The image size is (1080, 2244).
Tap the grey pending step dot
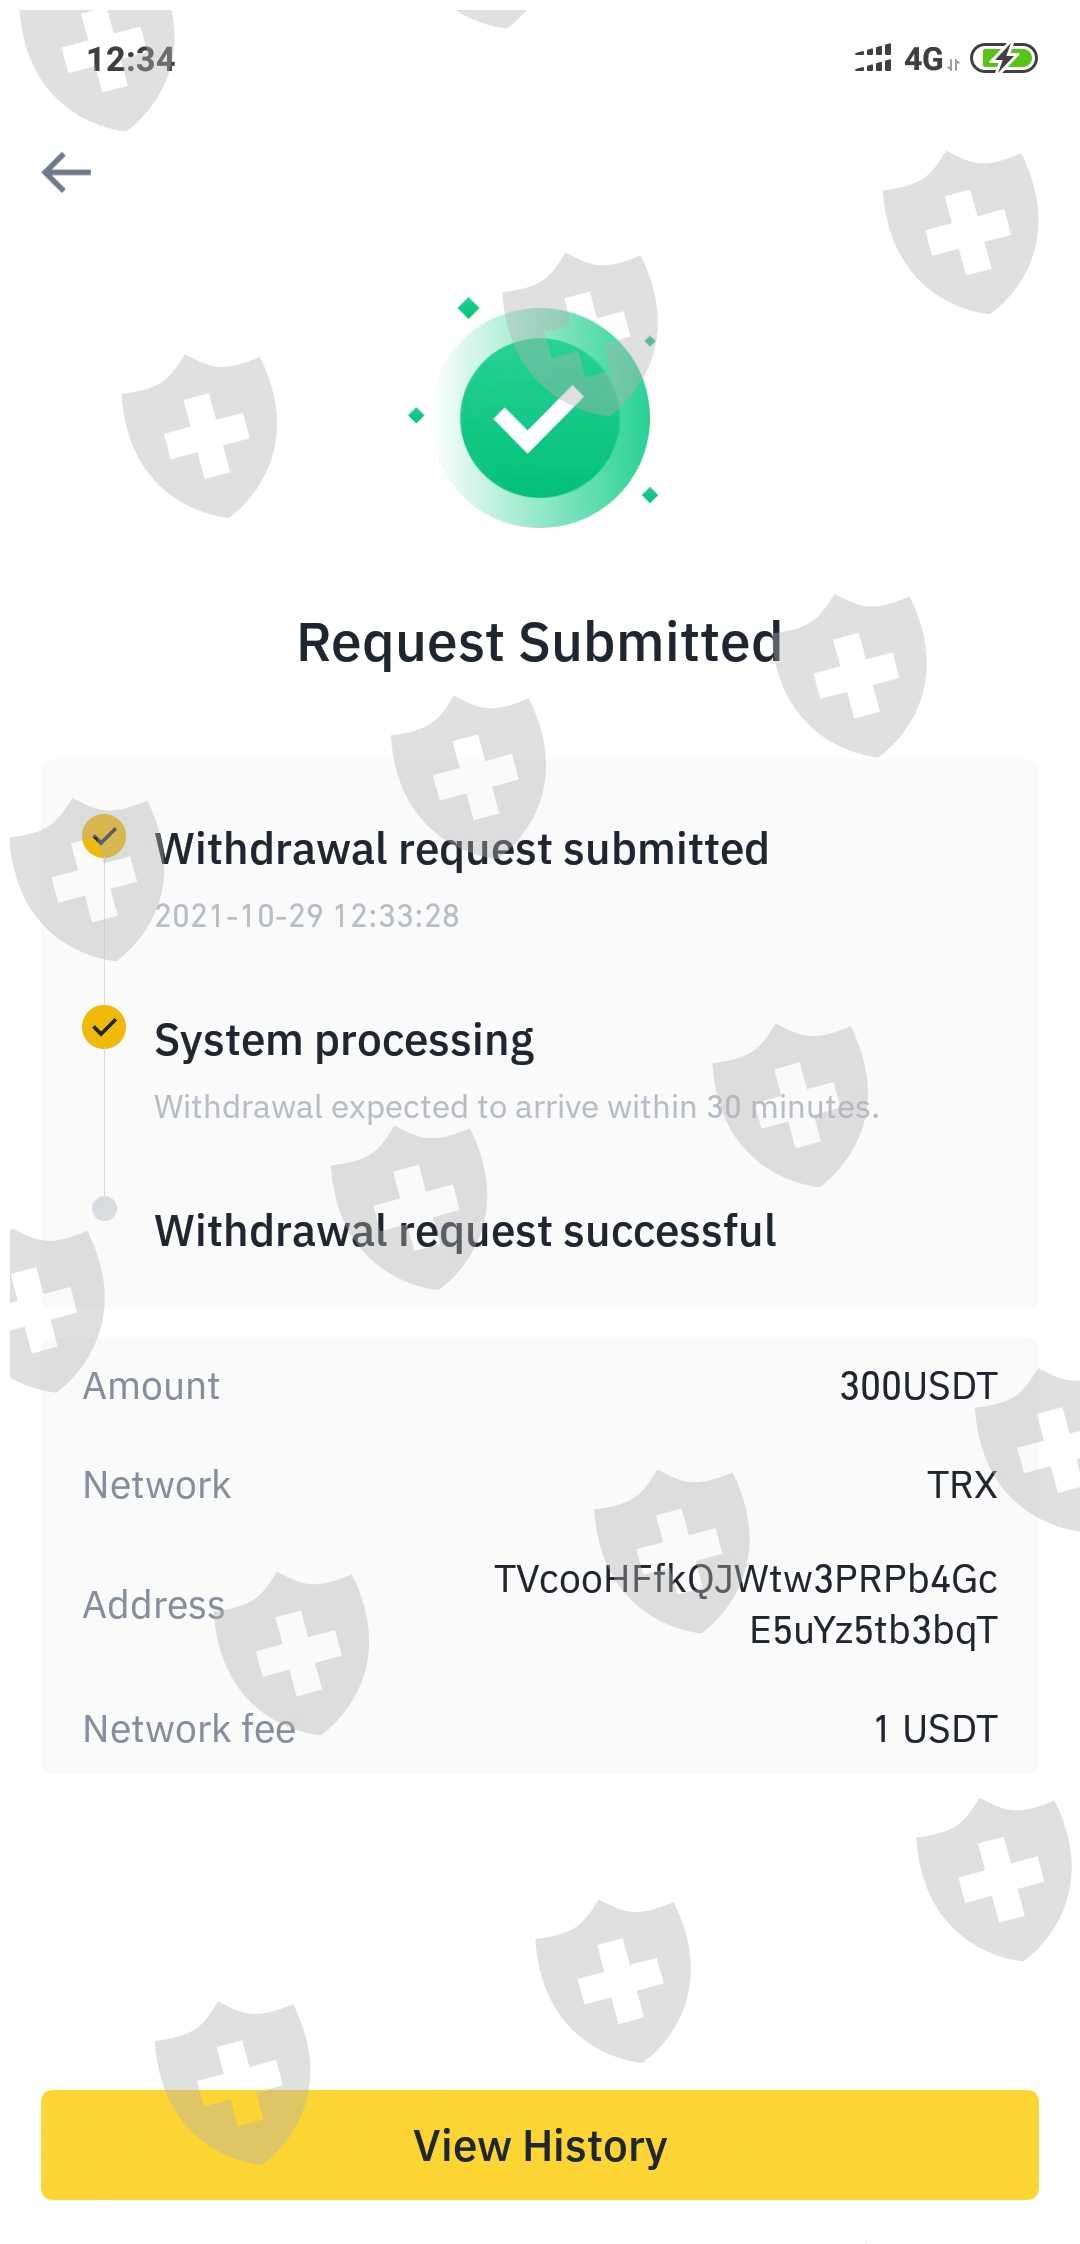pyautogui.click(x=104, y=1208)
